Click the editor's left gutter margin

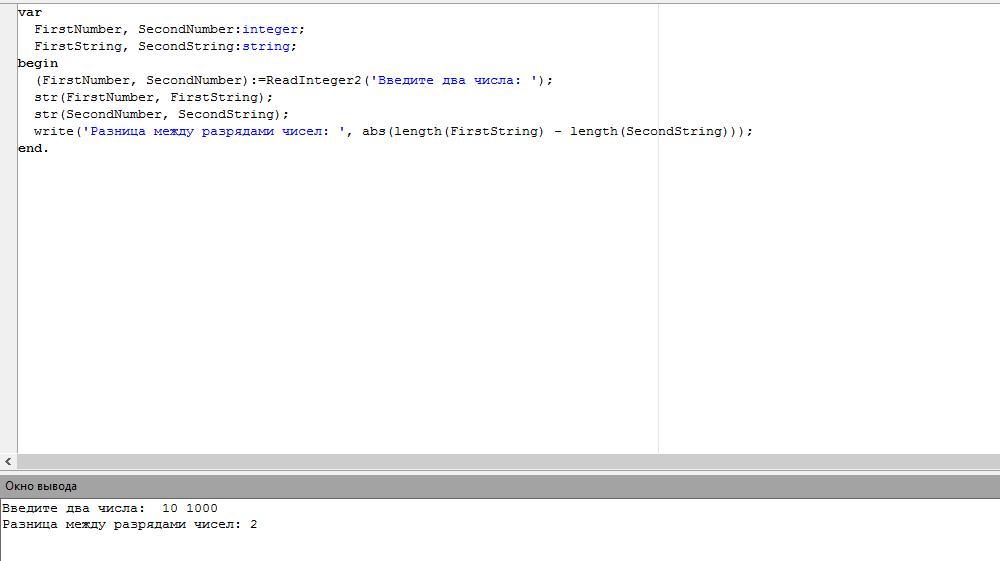(x=8, y=228)
